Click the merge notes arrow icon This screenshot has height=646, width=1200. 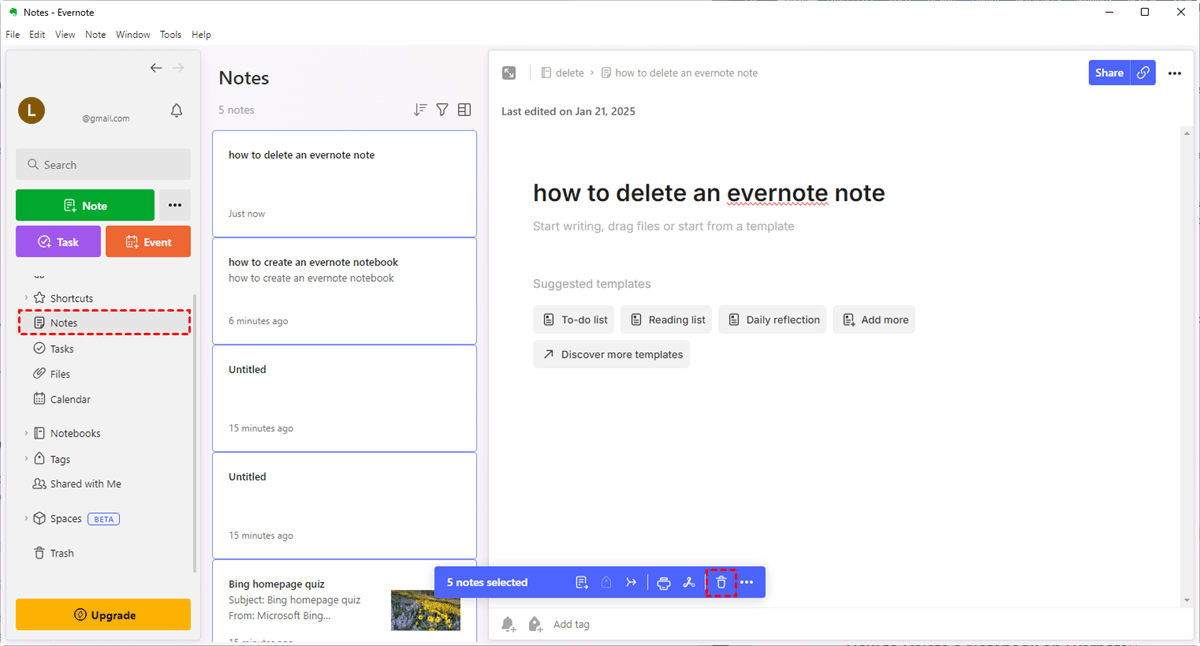coord(631,582)
